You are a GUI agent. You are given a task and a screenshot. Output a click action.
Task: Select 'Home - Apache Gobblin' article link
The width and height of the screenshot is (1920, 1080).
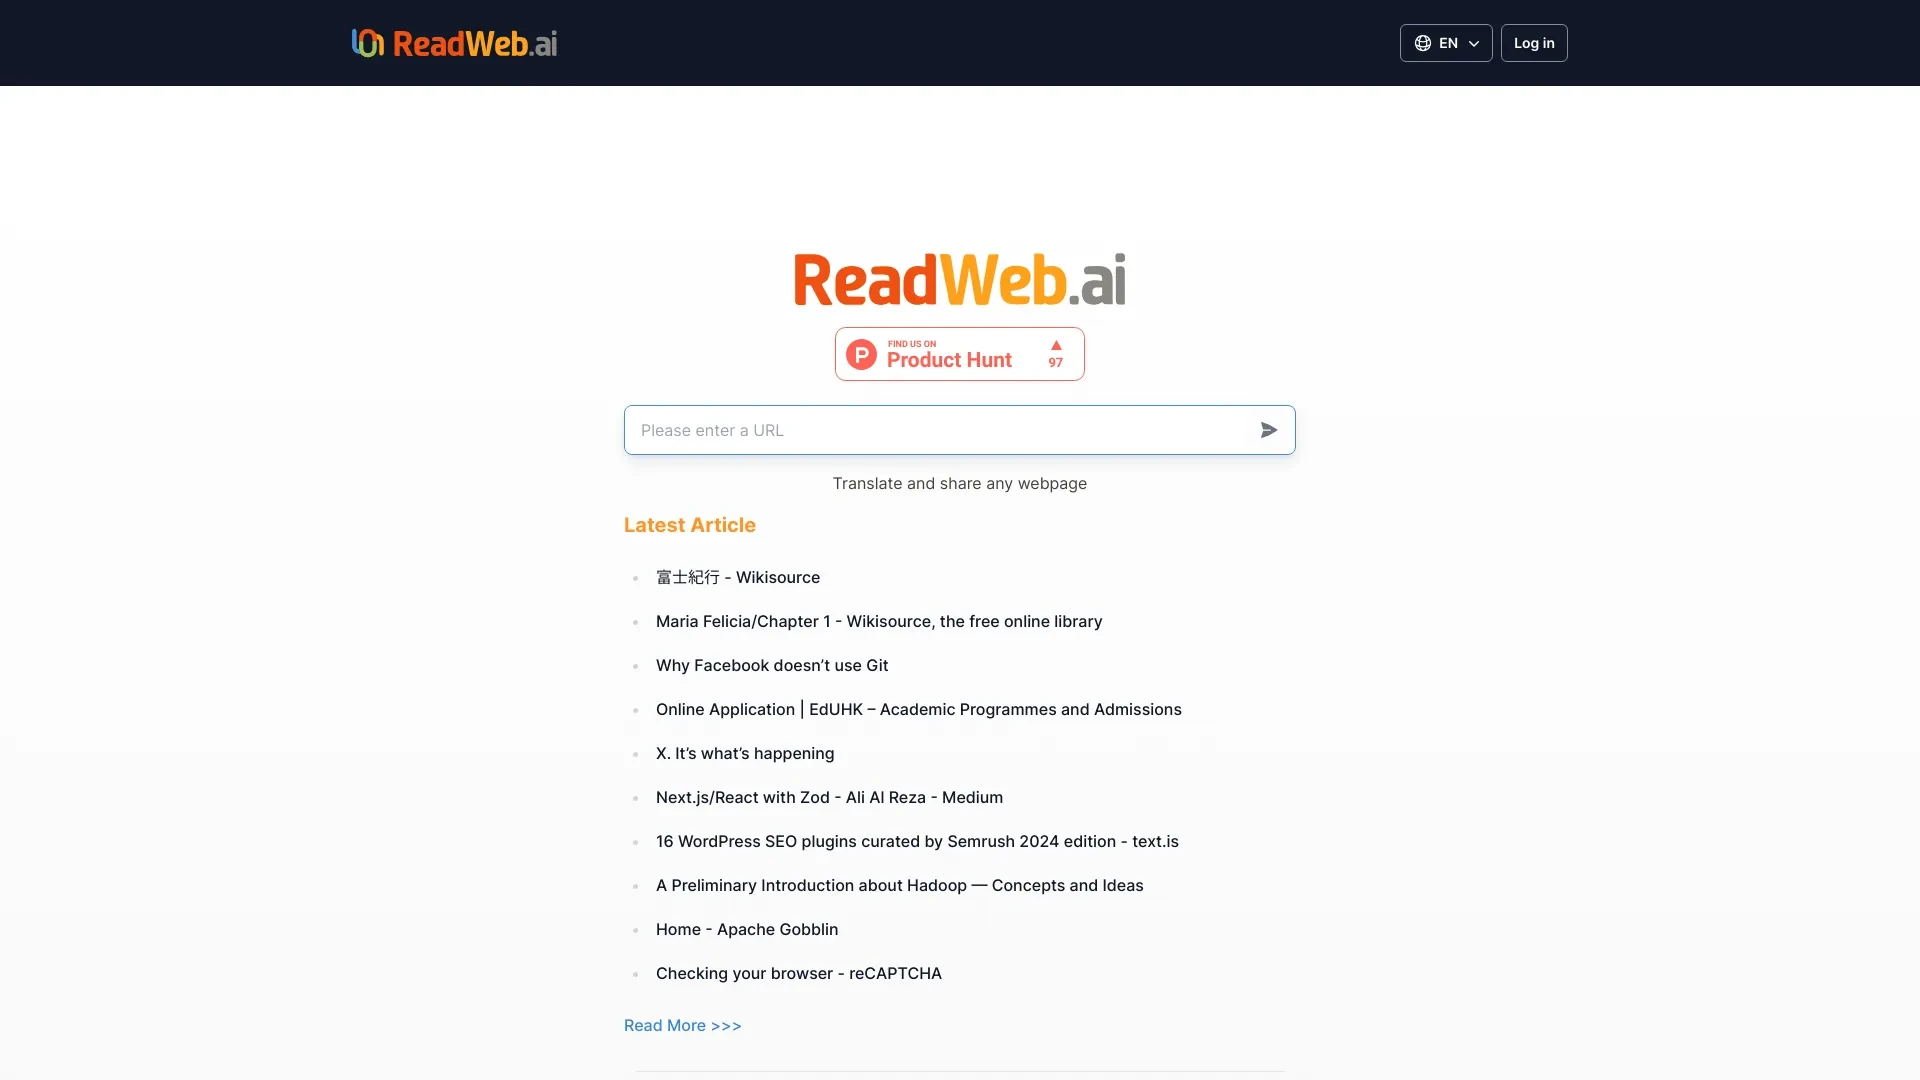[746, 928]
